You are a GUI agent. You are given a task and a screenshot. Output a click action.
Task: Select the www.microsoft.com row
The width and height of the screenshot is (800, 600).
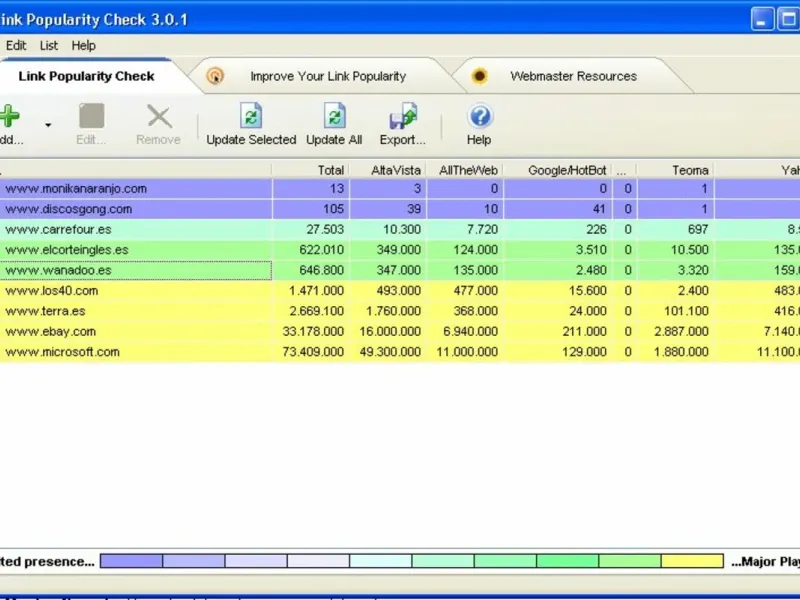[400, 352]
